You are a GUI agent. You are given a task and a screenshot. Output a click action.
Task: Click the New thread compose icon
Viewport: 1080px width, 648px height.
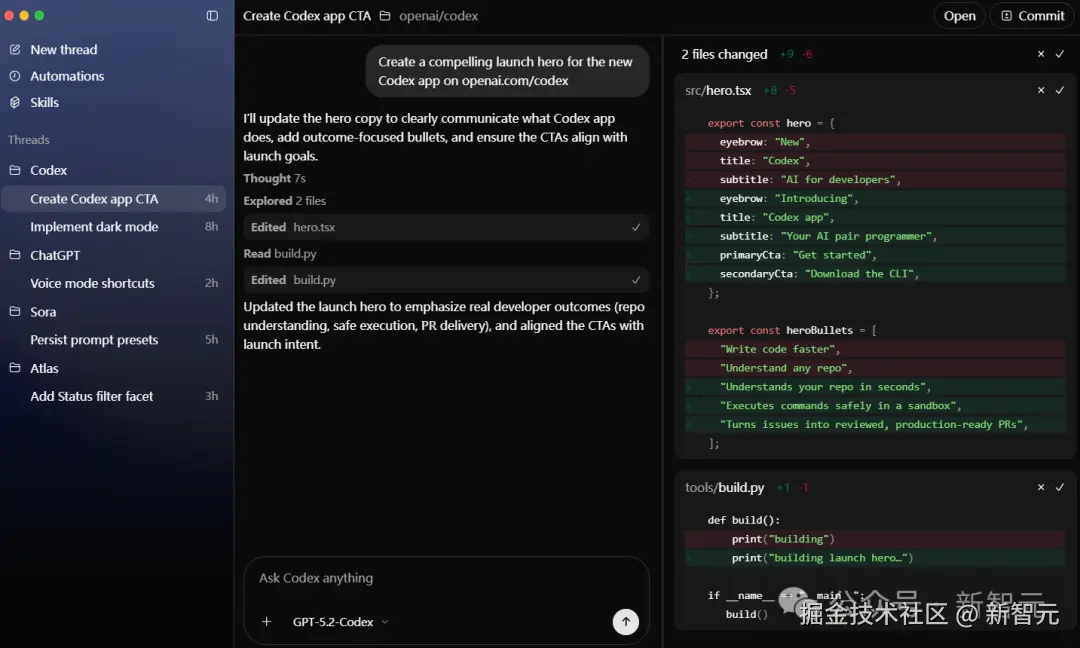click(14, 50)
